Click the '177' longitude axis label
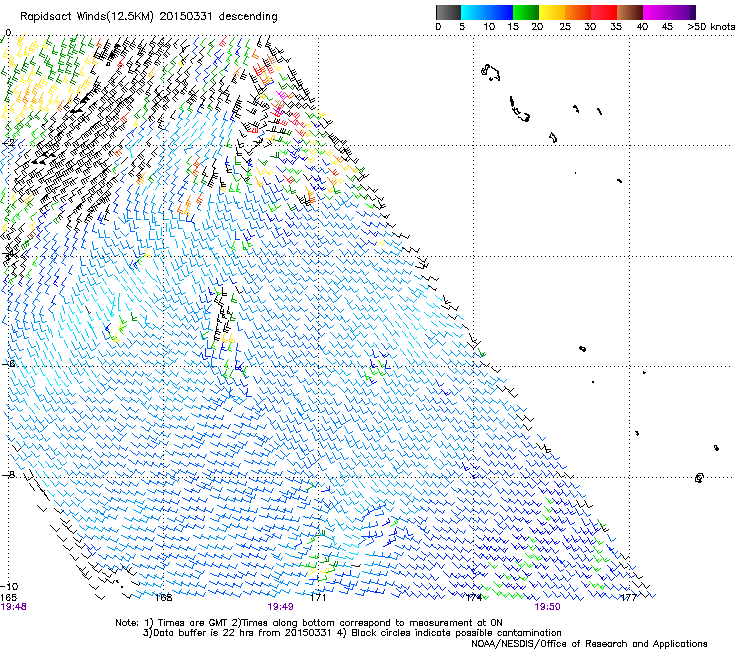This screenshot has width=740, height=650. [629, 598]
